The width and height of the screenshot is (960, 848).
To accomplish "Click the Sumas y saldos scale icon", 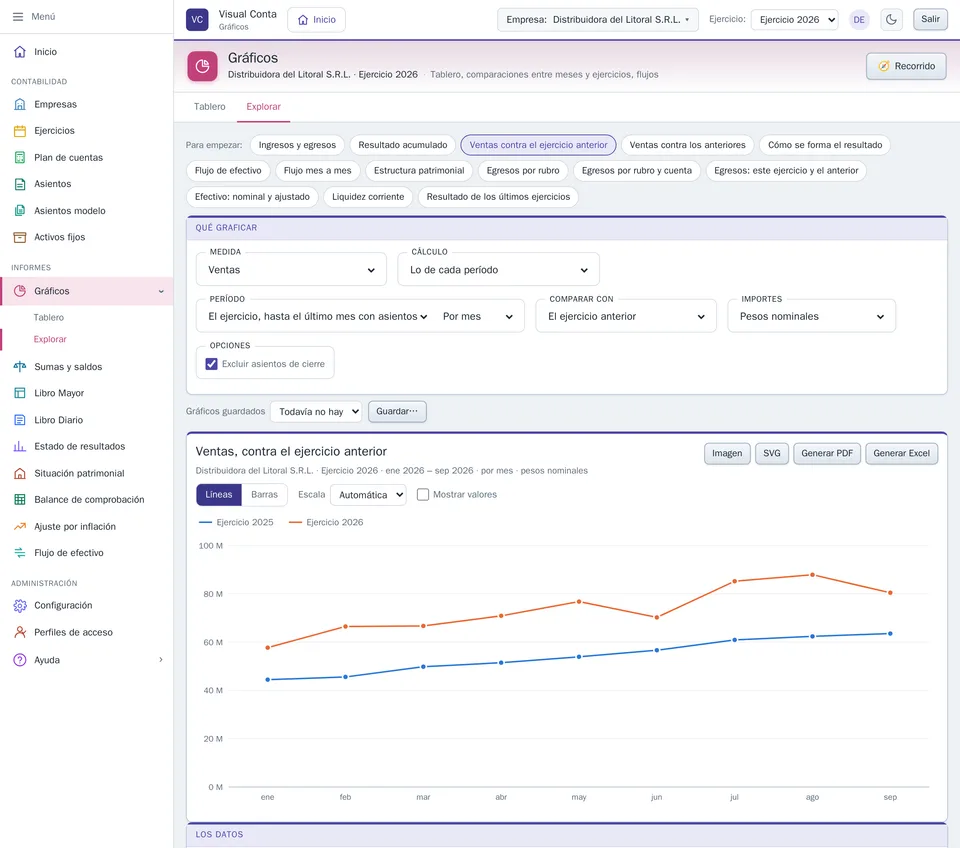I will click(x=20, y=367).
